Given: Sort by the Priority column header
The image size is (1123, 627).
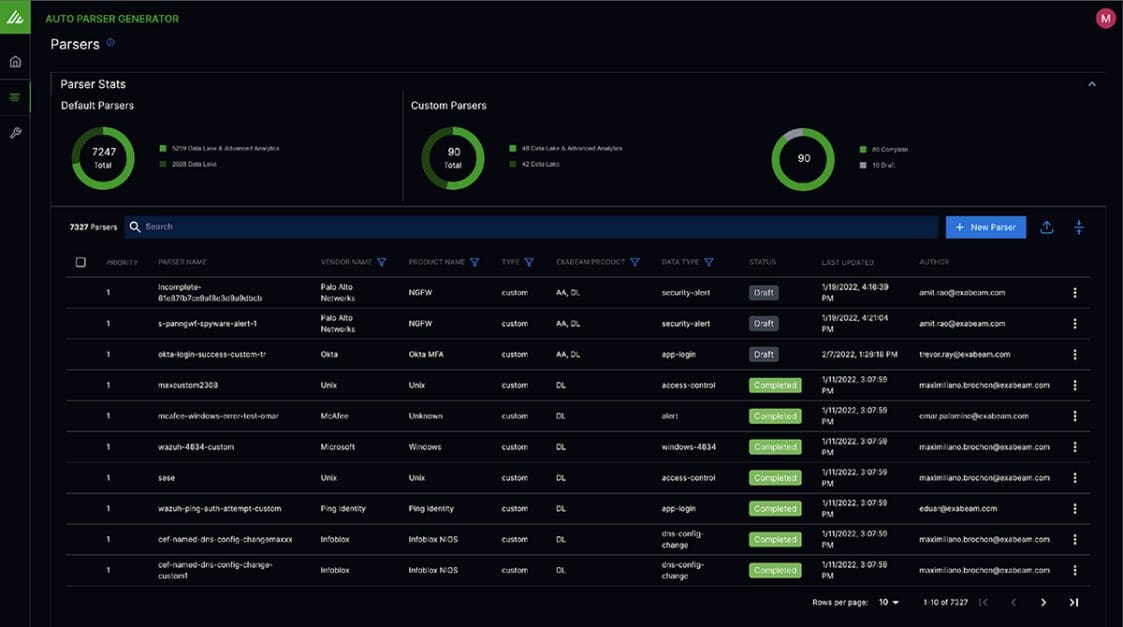Looking at the screenshot, I should pyautogui.click(x=122, y=262).
